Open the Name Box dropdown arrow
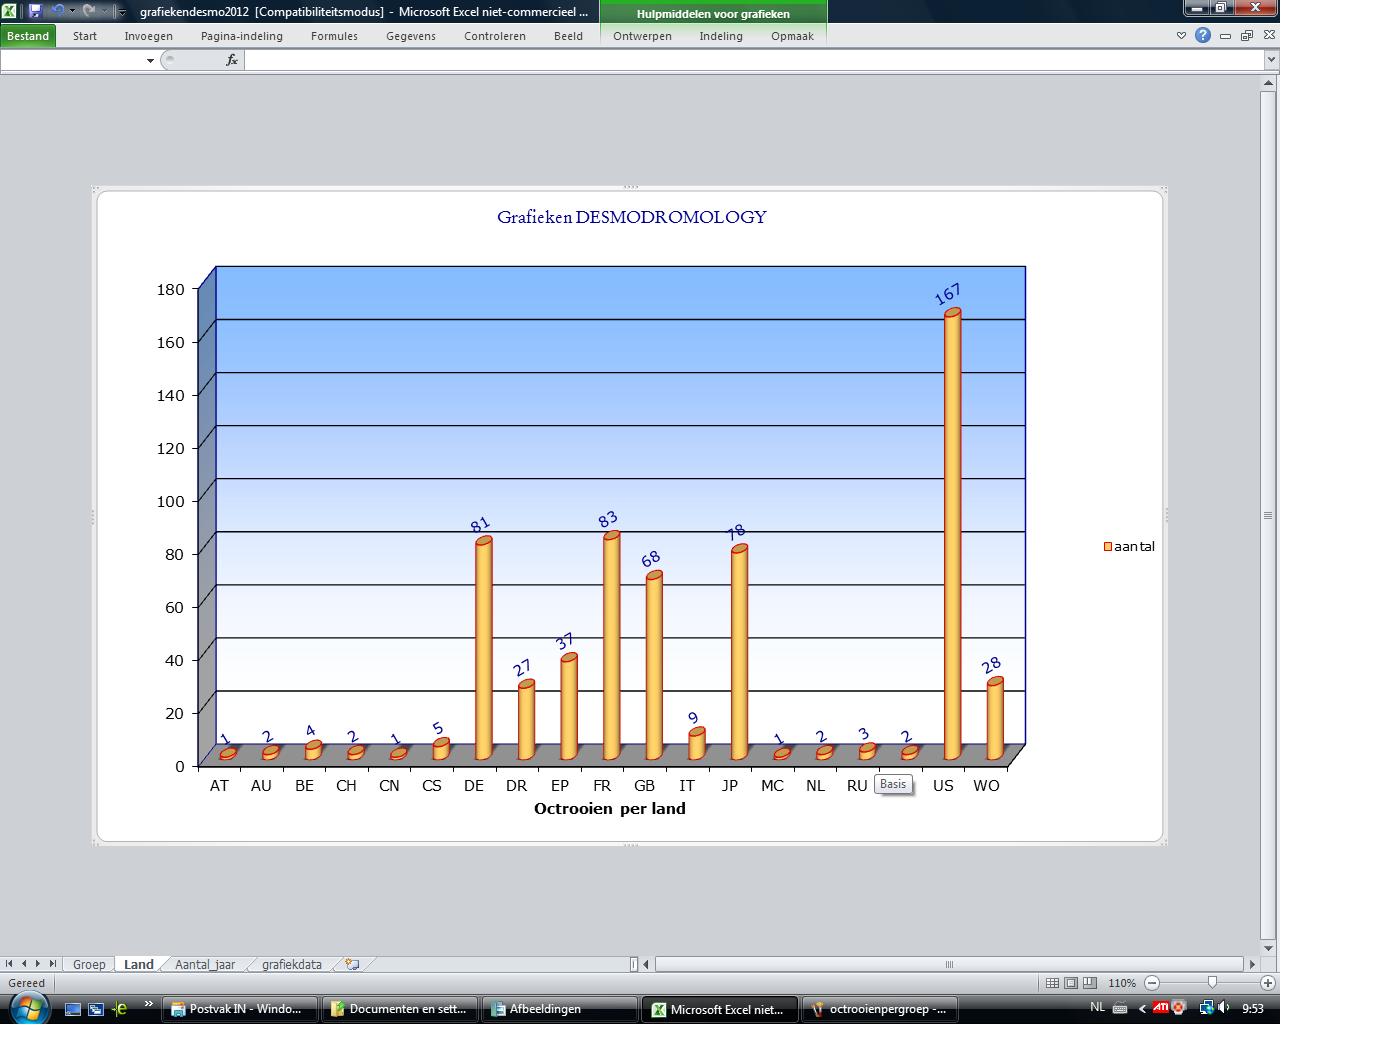1380x1057 pixels. [x=150, y=60]
